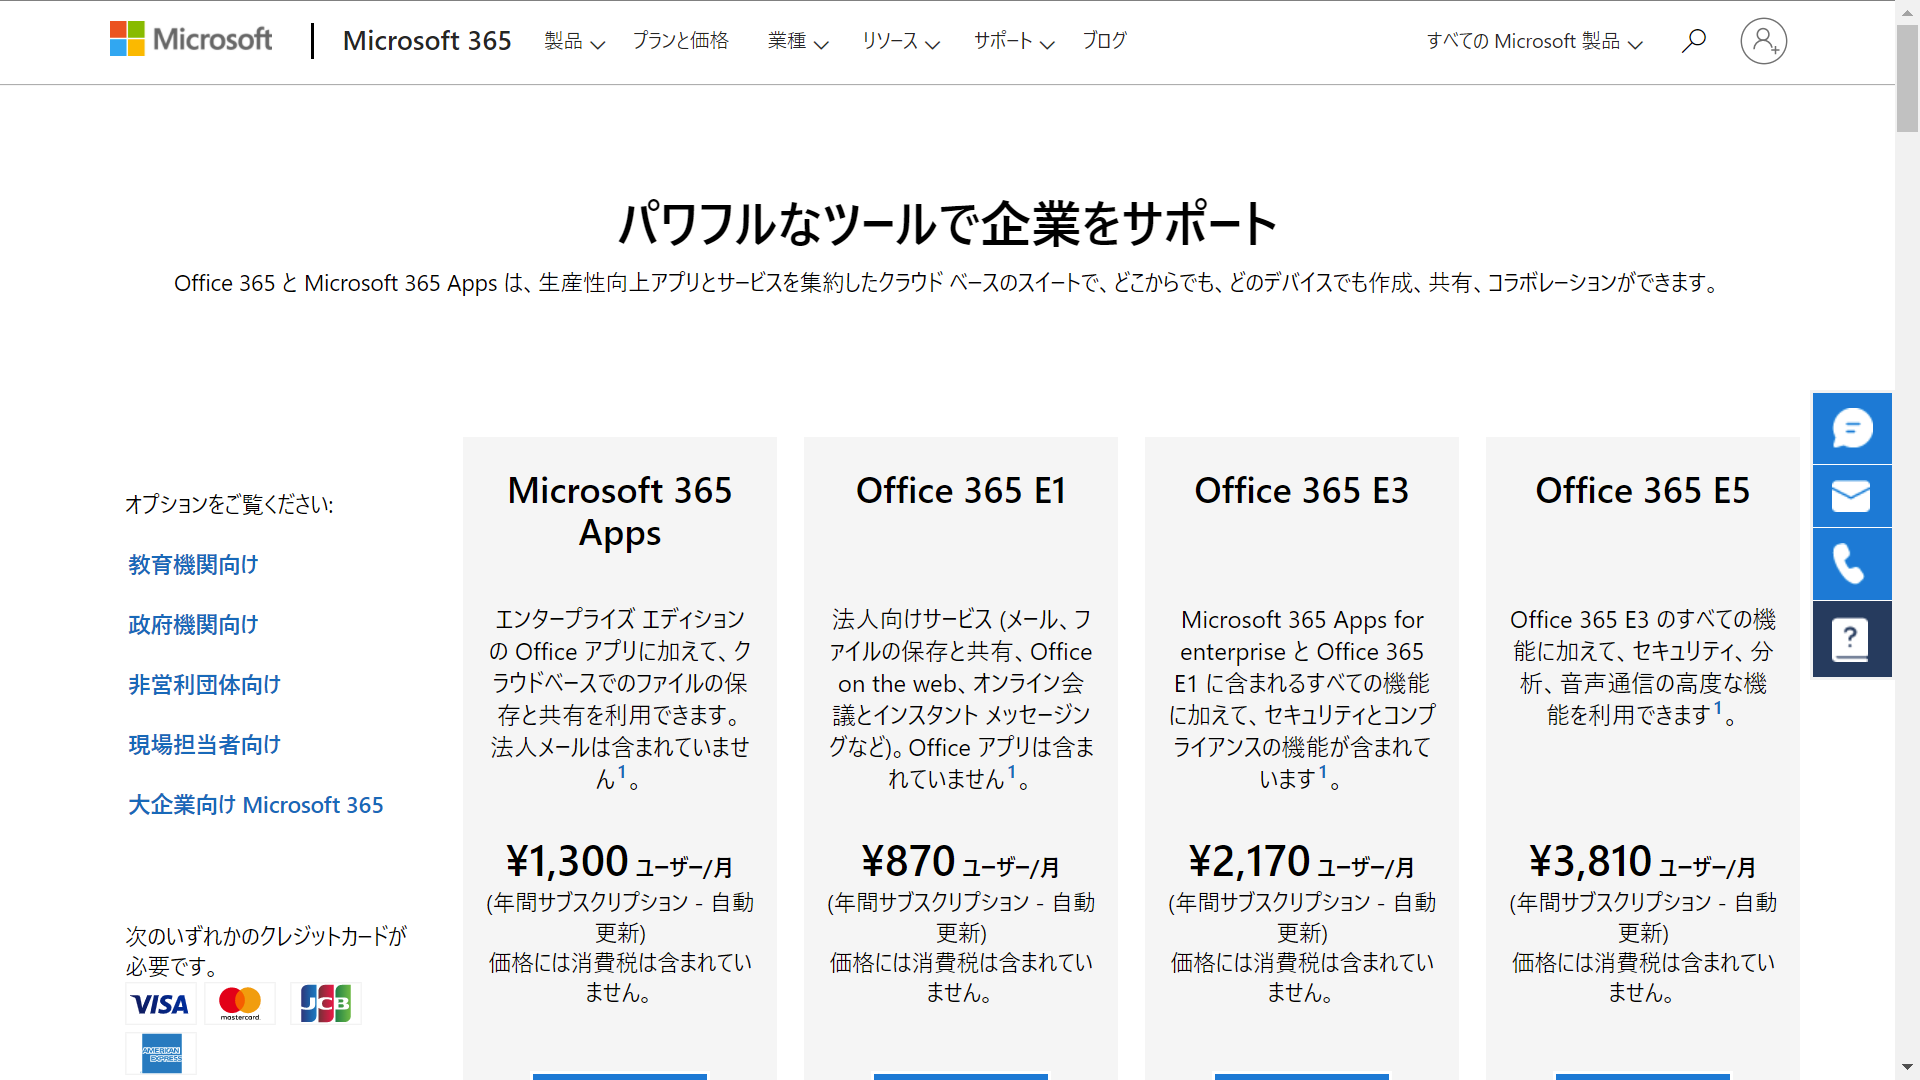Click the scrollbar down arrow
1920x1080 pixels.
pyautogui.click(x=1908, y=1068)
